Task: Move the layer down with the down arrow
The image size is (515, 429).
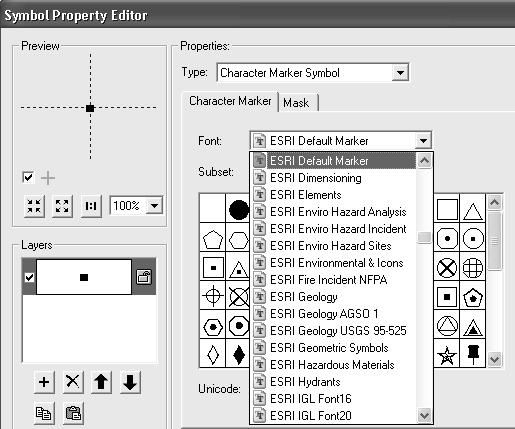Action: pyautogui.click(x=130, y=382)
